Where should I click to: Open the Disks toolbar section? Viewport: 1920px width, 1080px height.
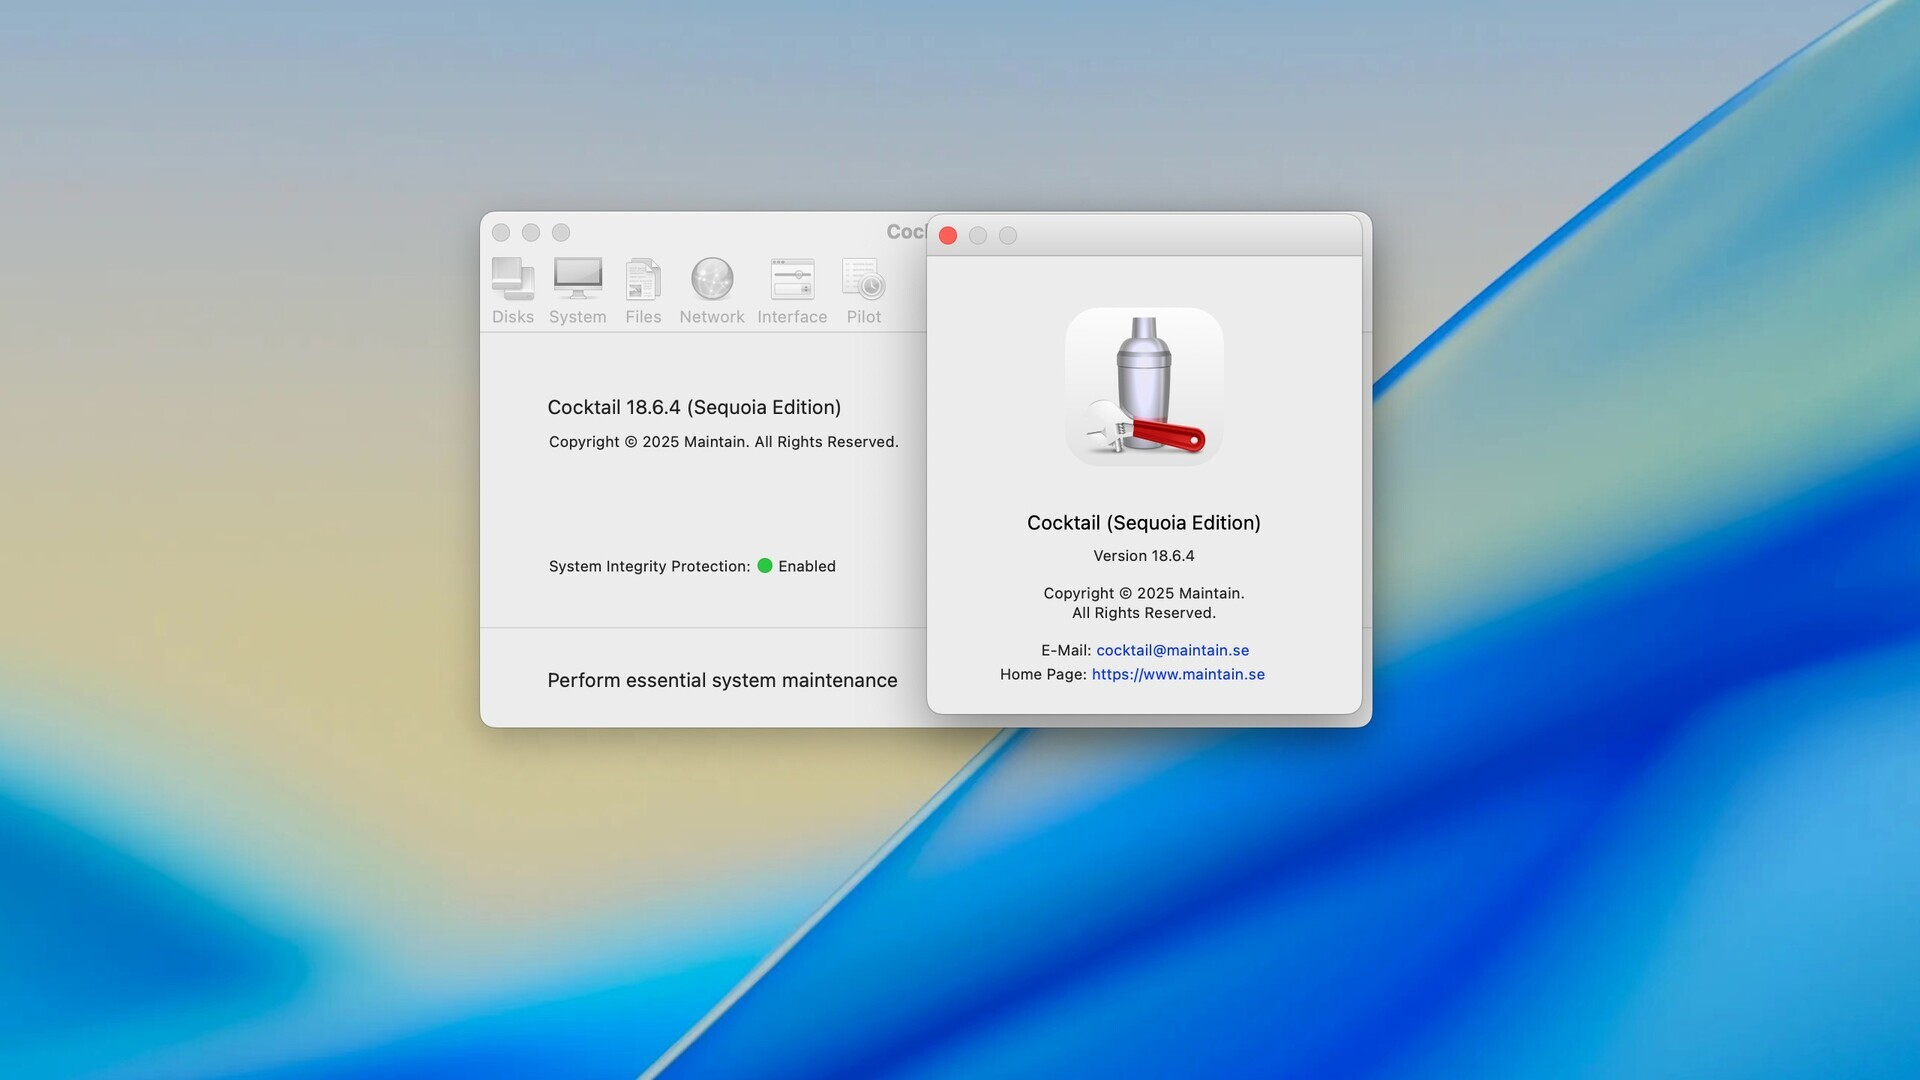[512, 291]
